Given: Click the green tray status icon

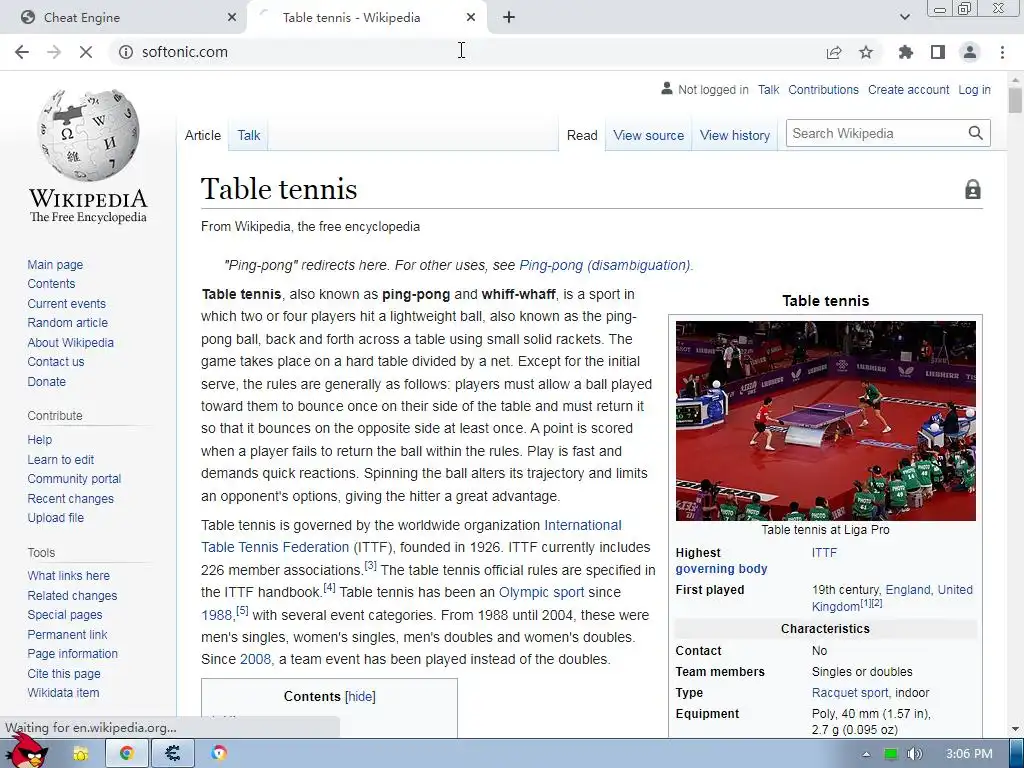Looking at the screenshot, I should (890, 754).
